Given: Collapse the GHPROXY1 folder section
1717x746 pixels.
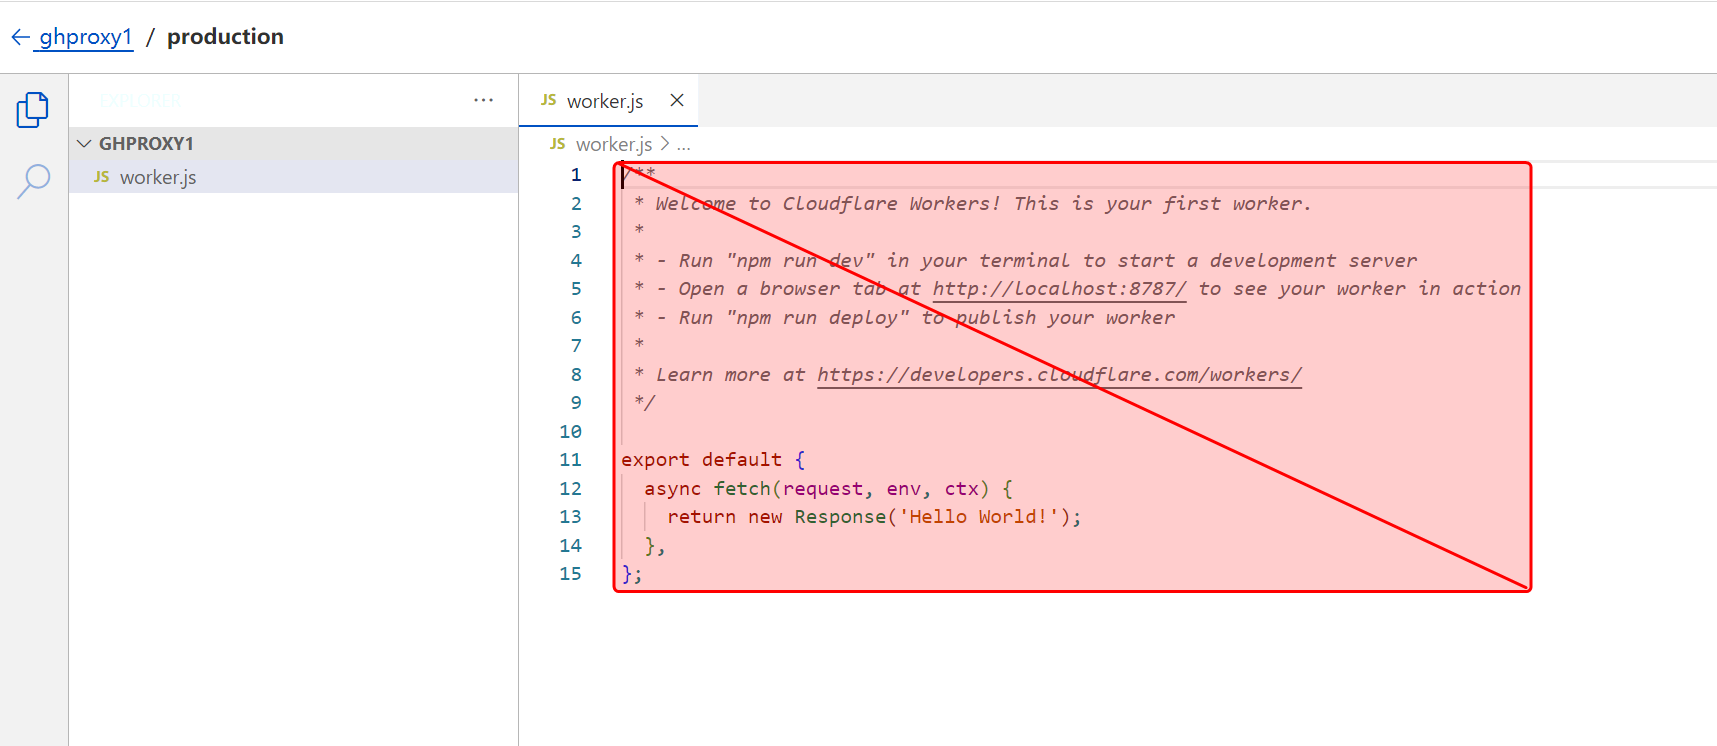Looking at the screenshot, I should (84, 144).
